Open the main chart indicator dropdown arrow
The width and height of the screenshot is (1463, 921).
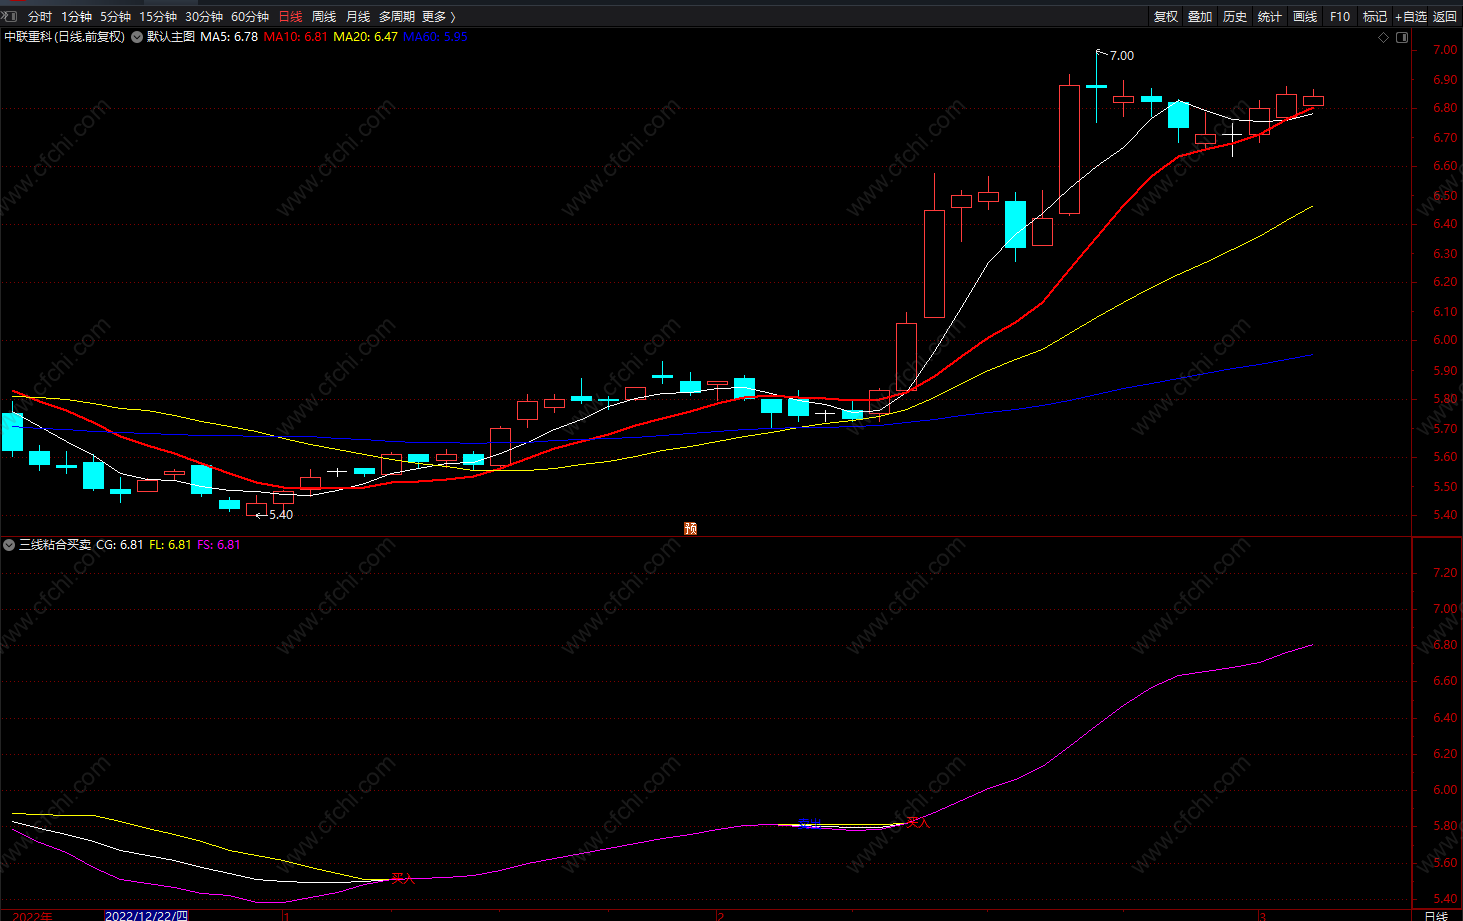pos(137,37)
